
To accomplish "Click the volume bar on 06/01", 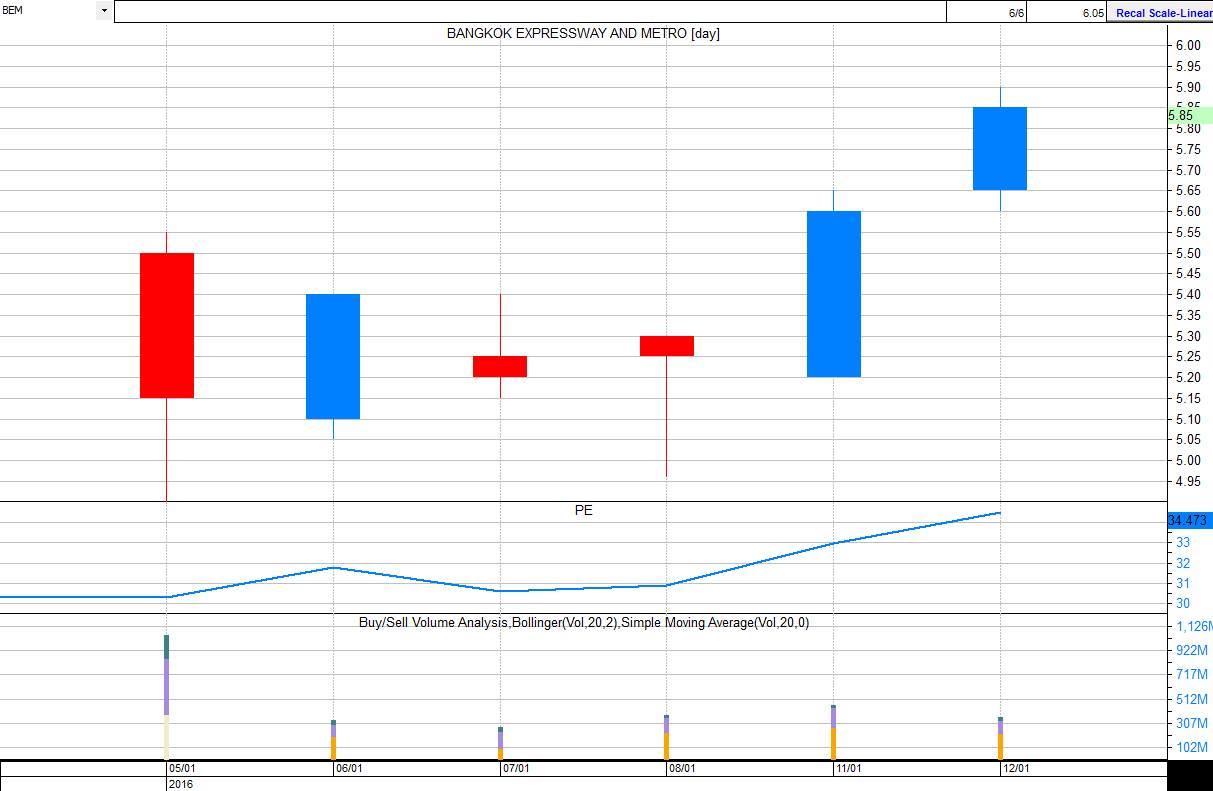I will coord(333,739).
